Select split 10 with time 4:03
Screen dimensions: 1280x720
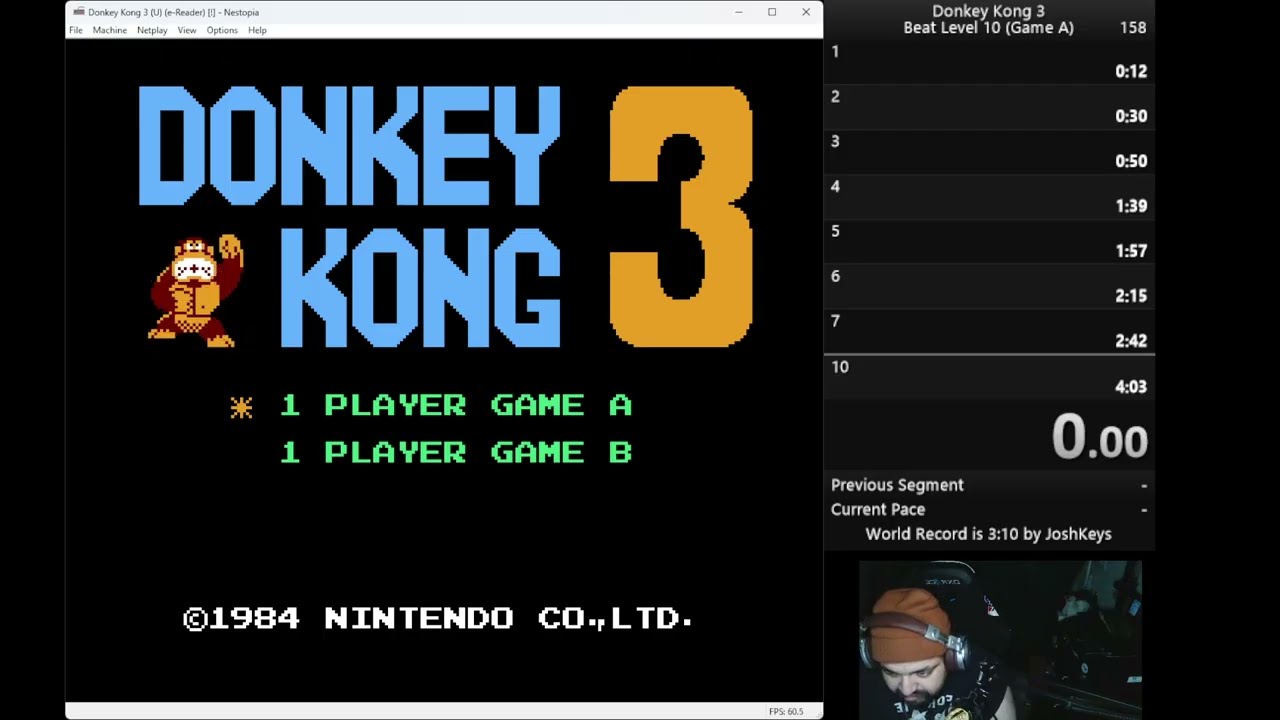[x=989, y=377]
